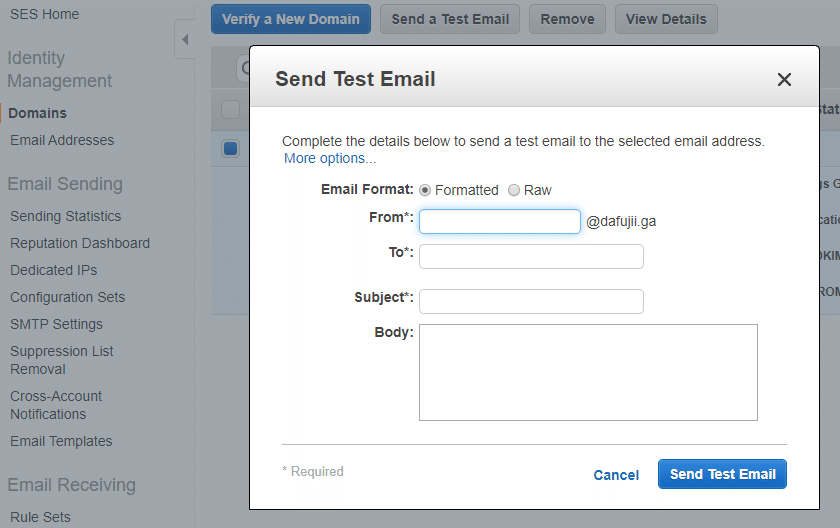Open SMTP Settings in sidebar
This screenshot has width=840, height=528.
tap(56, 324)
